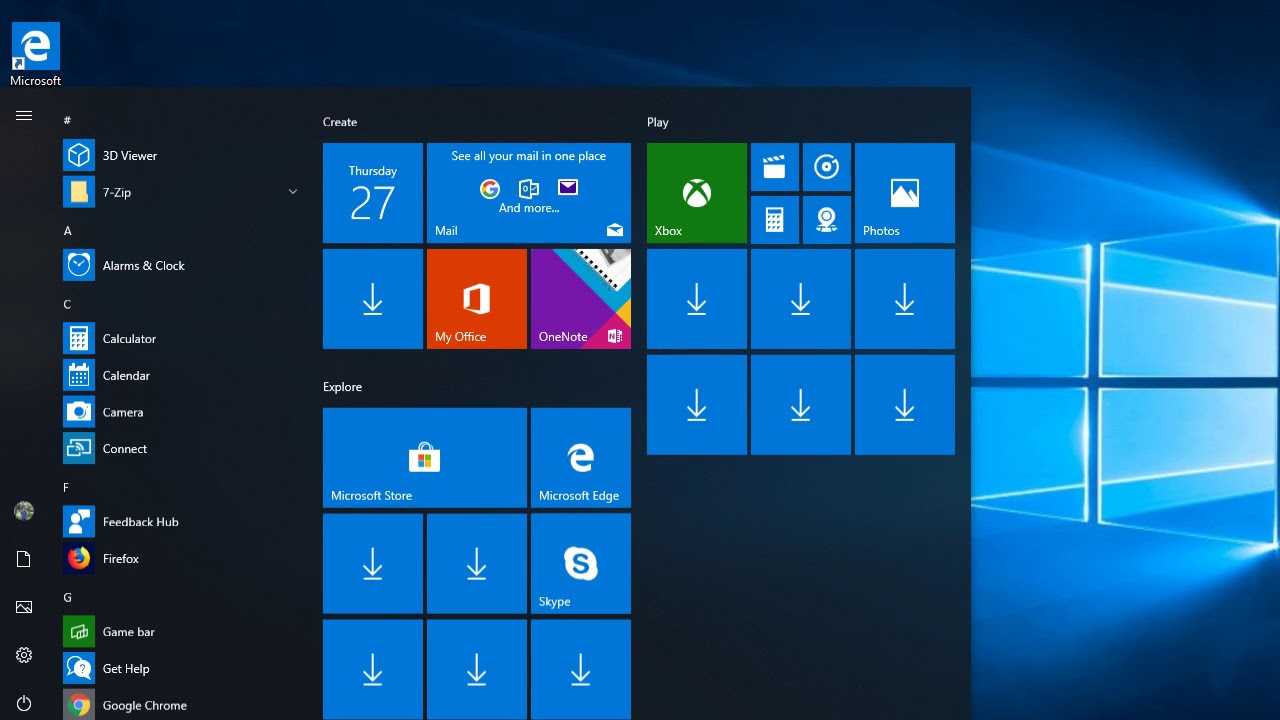Open Settings via the gear icon
This screenshot has width=1280, height=720.
24,655
